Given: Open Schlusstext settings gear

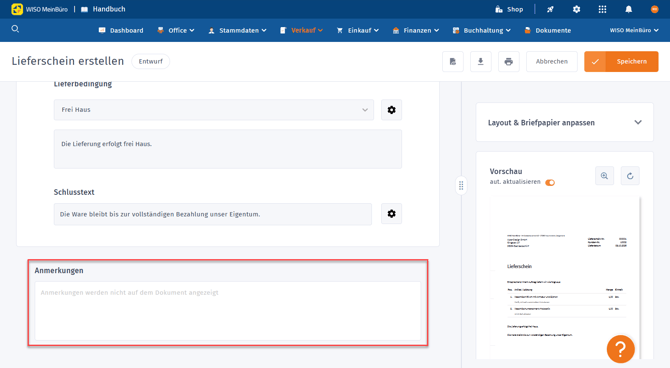Looking at the screenshot, I should click(x=391, y=214).
